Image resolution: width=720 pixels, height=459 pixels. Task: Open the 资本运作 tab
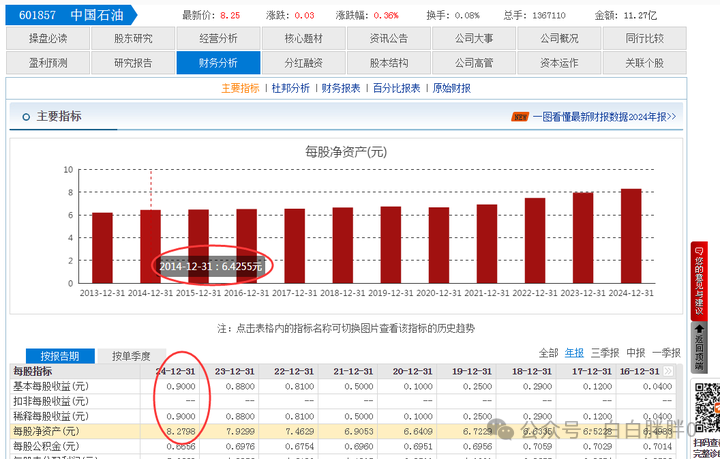coord(559,62)
